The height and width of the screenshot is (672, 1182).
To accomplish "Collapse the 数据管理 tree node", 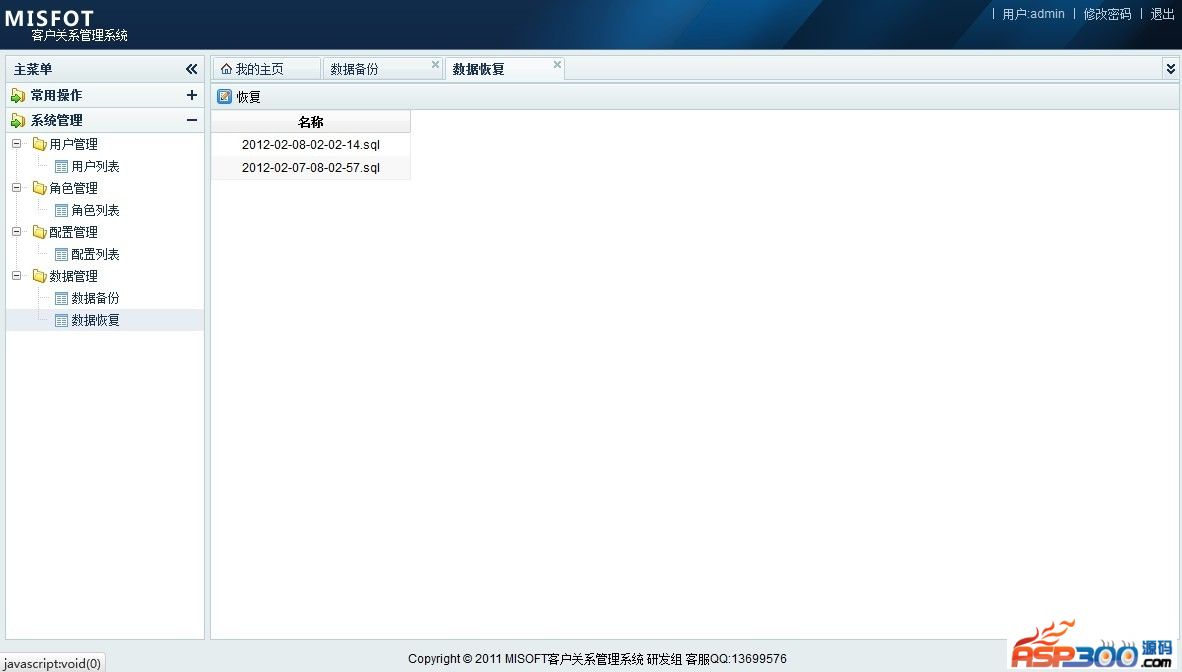I will [x=17, y=275].
